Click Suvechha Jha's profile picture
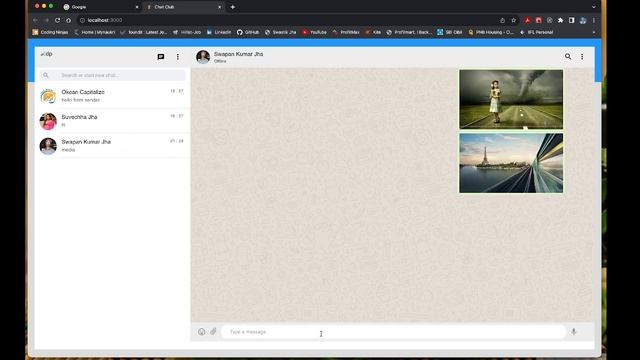640x360 pixels. coord(48,121)
